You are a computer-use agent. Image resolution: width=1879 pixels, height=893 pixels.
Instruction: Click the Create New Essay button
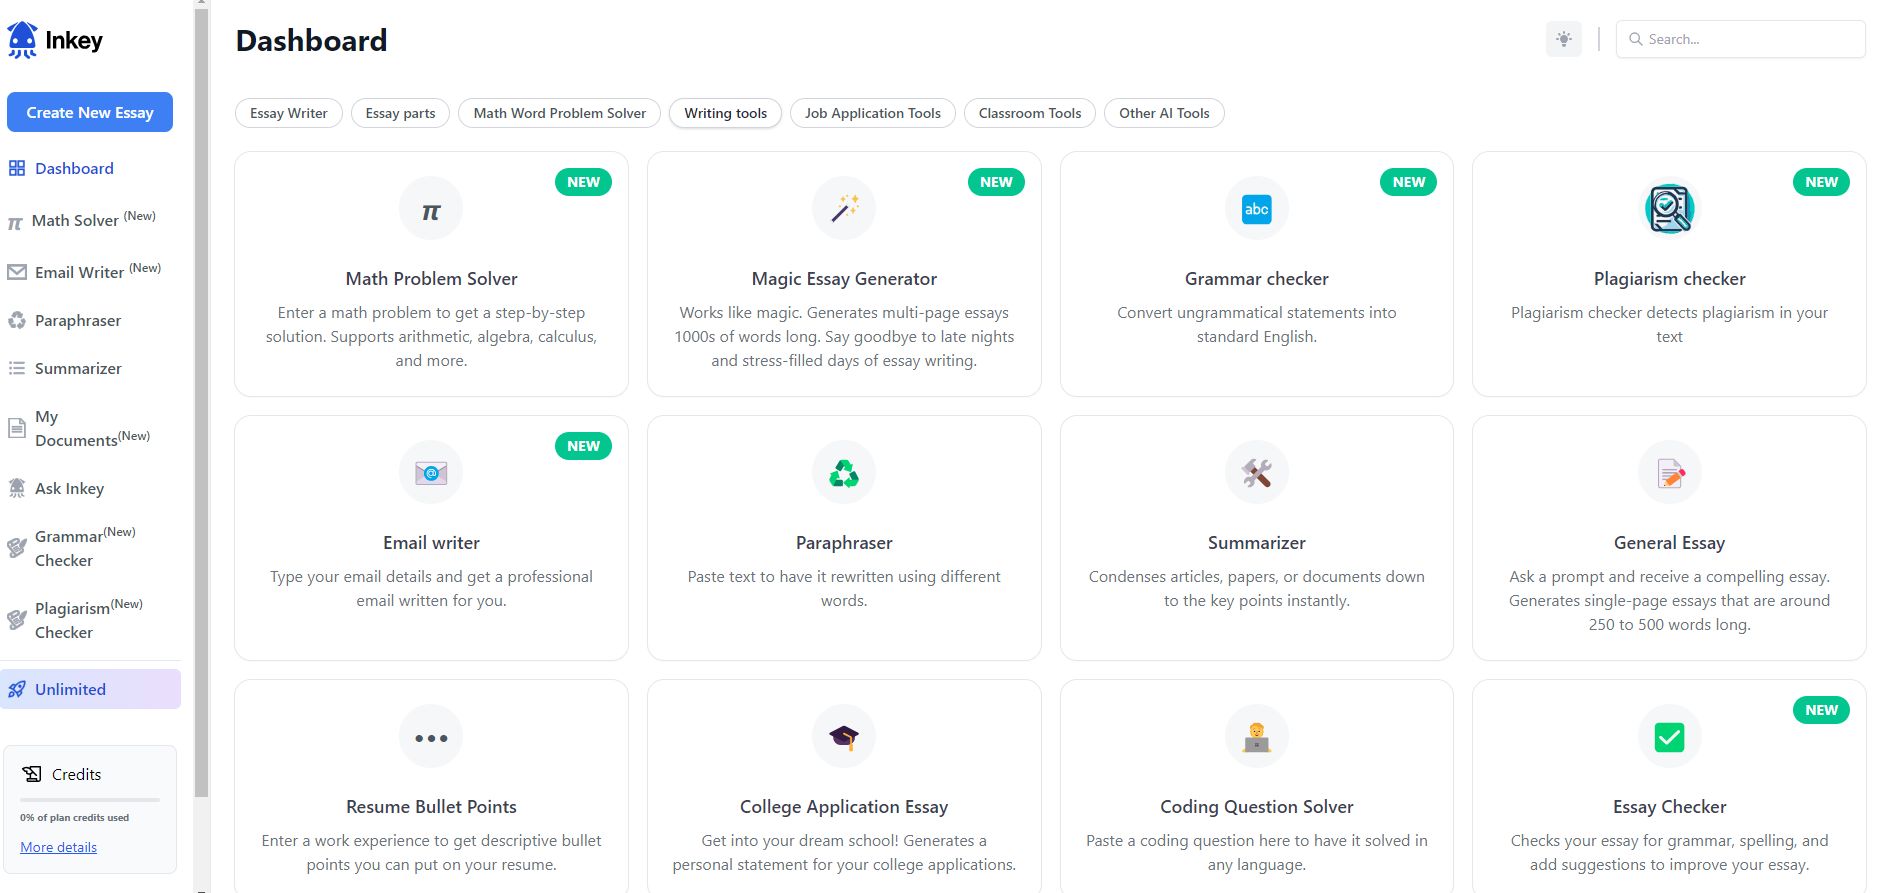point(89,112)
